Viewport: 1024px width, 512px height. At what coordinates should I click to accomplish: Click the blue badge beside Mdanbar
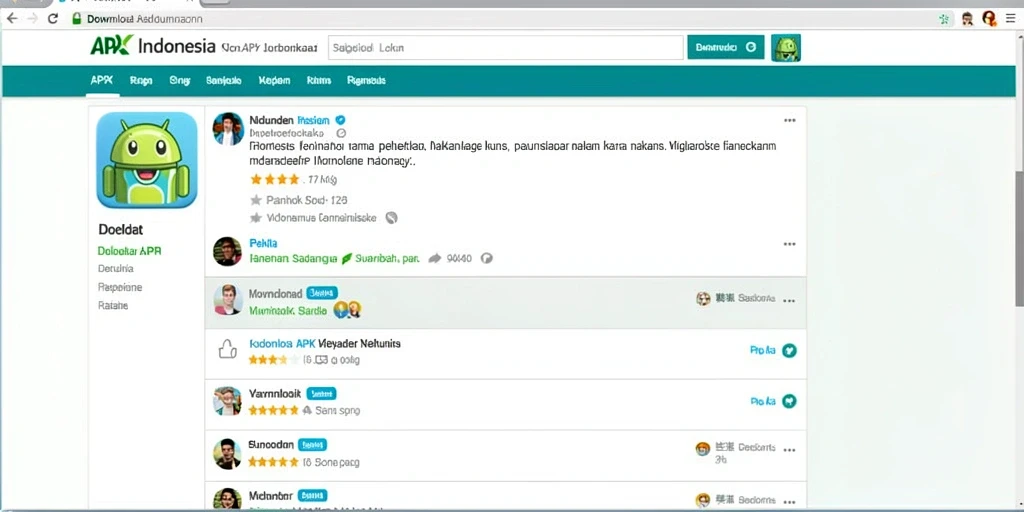coord(313,496)
